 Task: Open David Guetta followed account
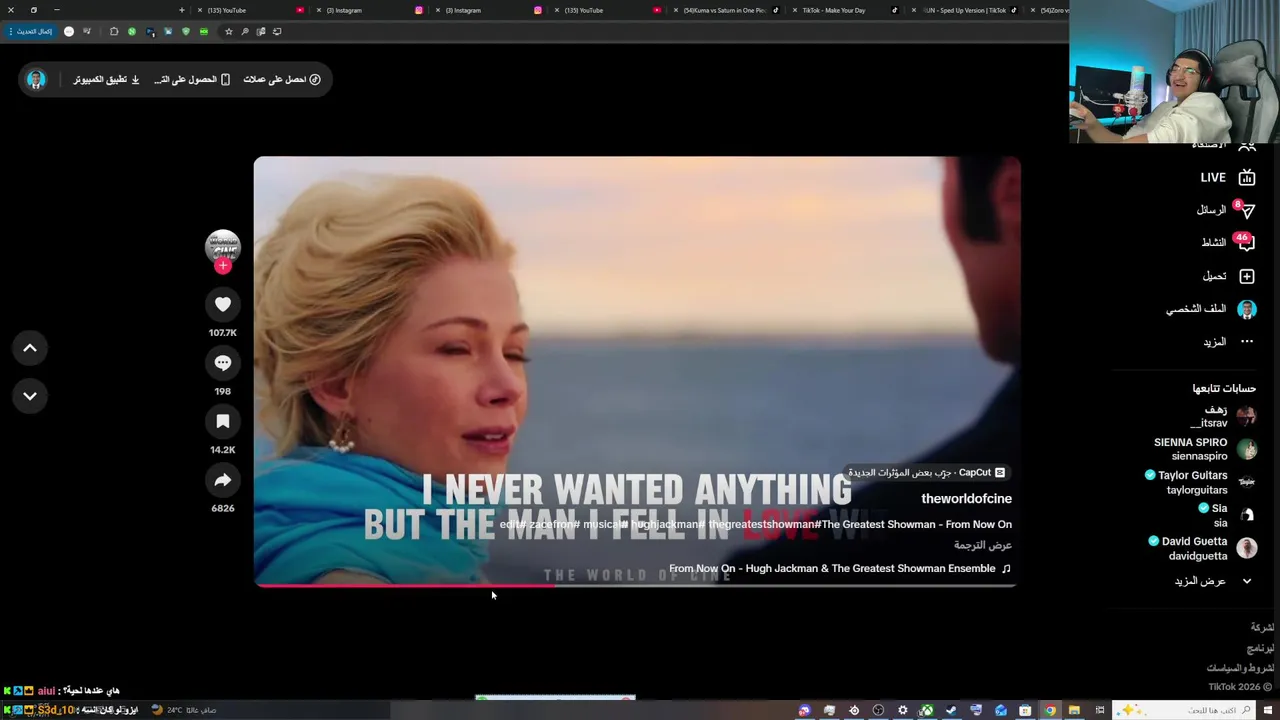click(x=1202, y=548)
